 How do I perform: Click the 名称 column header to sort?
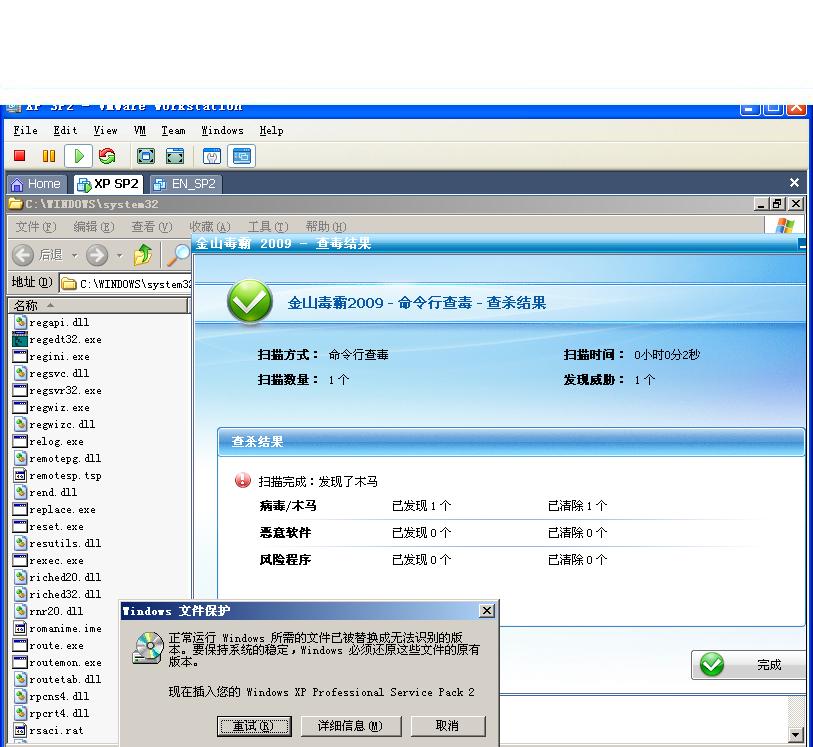coord(97,305)
